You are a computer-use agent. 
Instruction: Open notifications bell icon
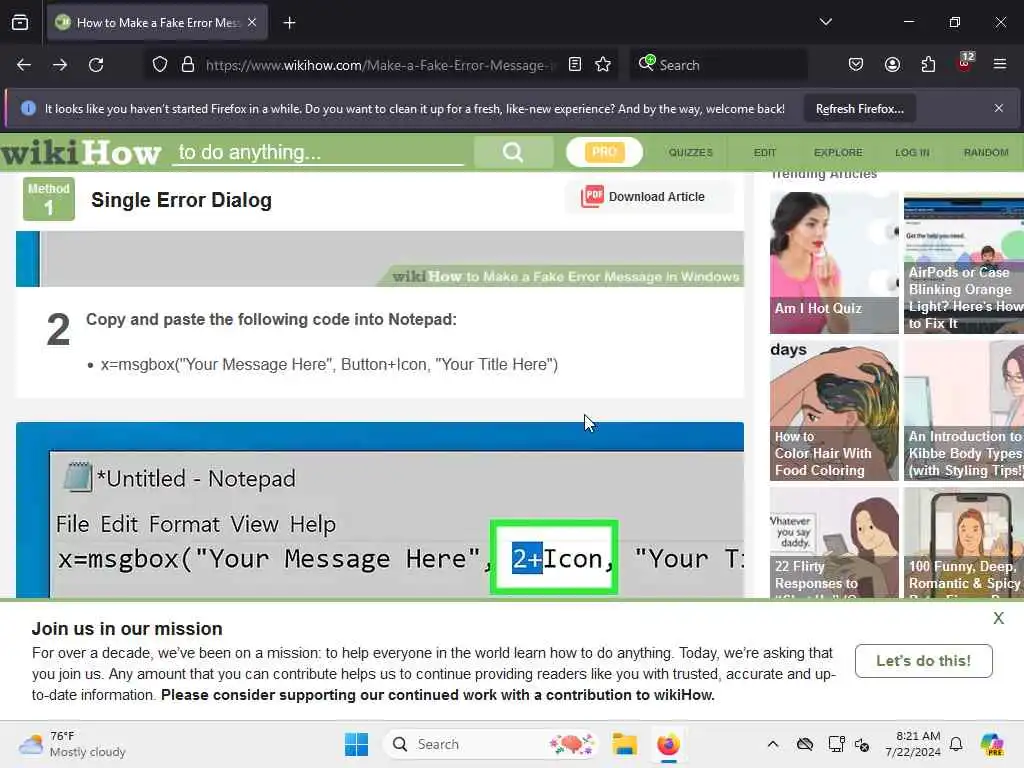[956, 744]
